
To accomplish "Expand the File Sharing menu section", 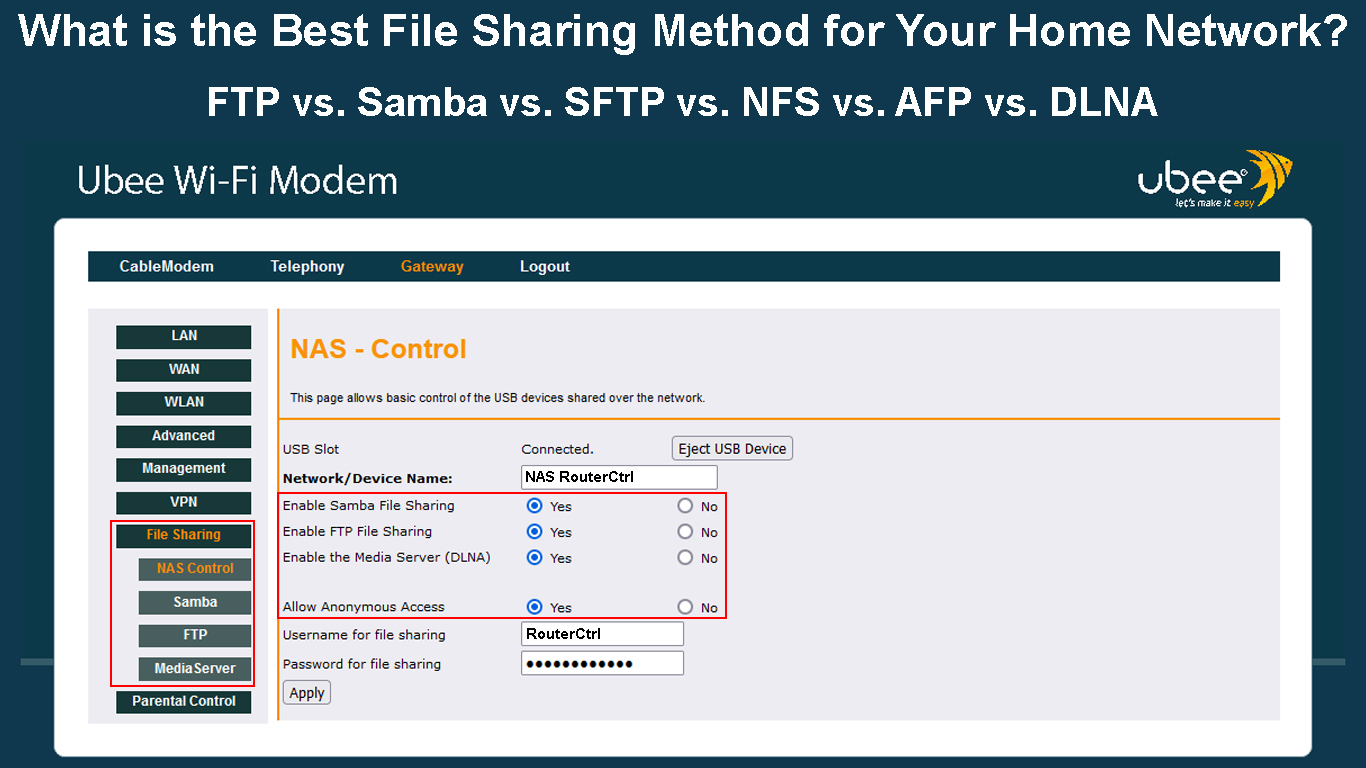I will point(184,535).
